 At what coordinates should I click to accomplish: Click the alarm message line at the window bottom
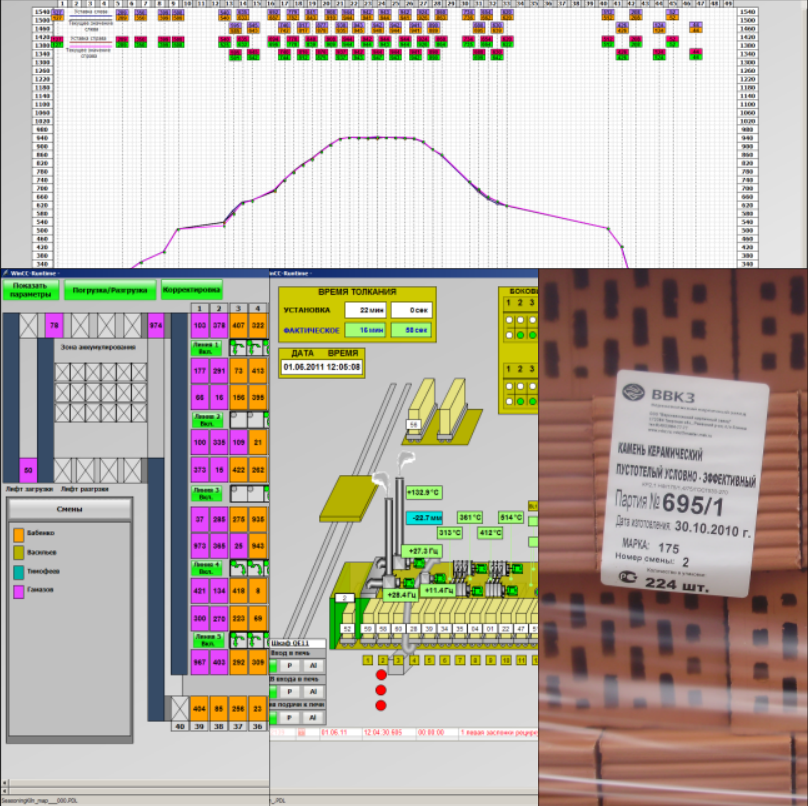point(404,732)
